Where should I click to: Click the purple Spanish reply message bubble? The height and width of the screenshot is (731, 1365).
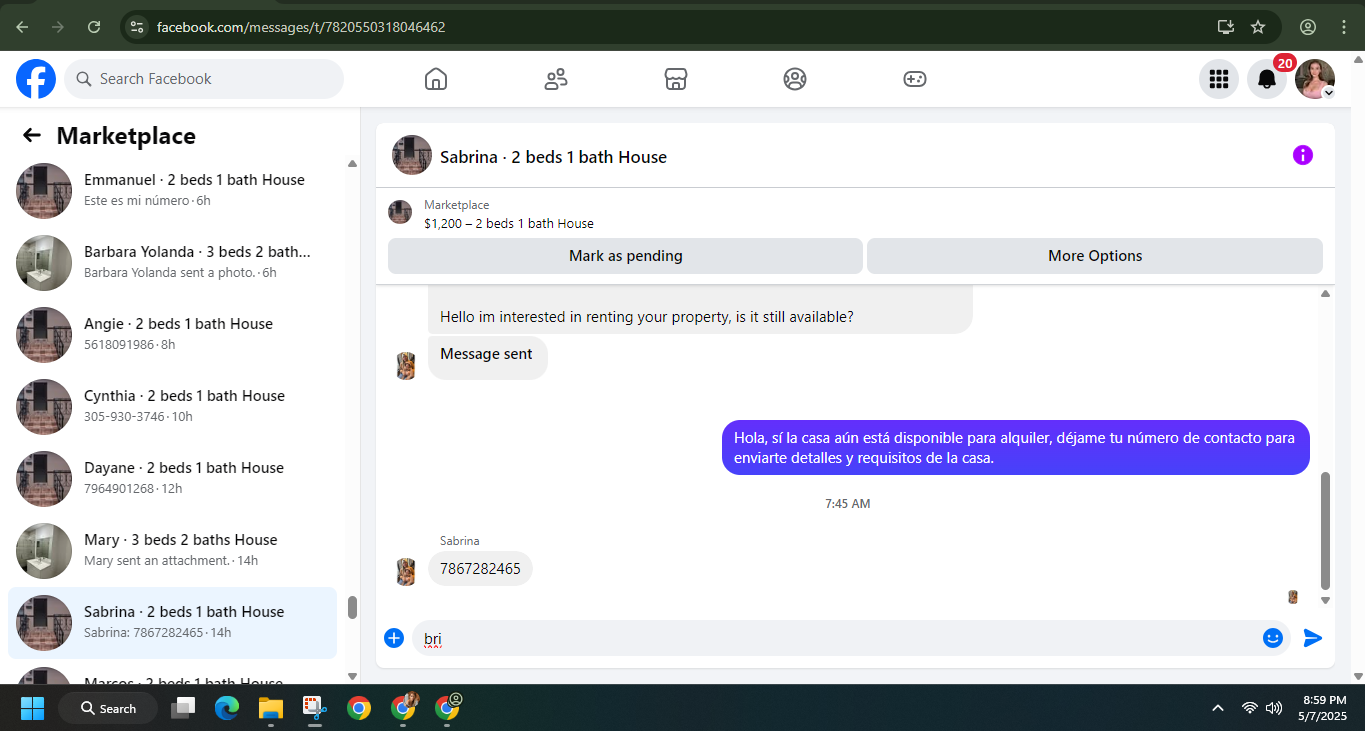1015,447
